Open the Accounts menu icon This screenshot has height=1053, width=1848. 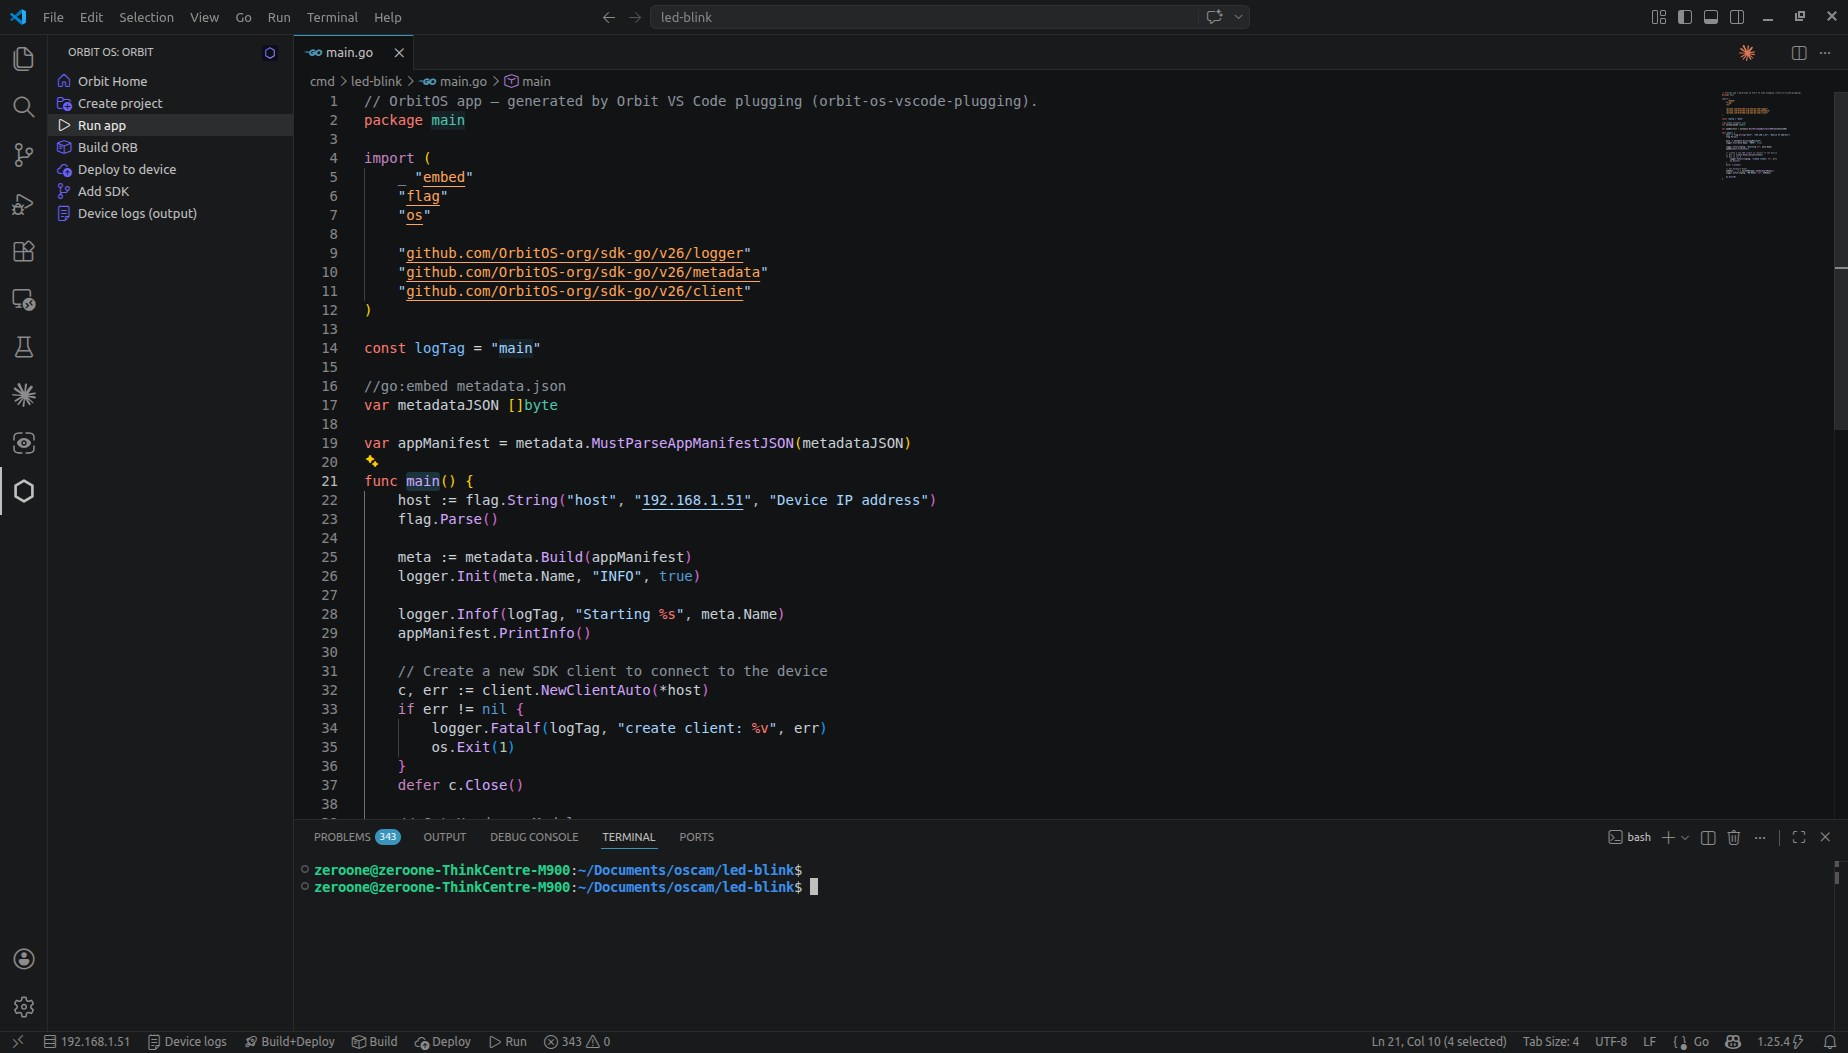[x=24, y=959]
